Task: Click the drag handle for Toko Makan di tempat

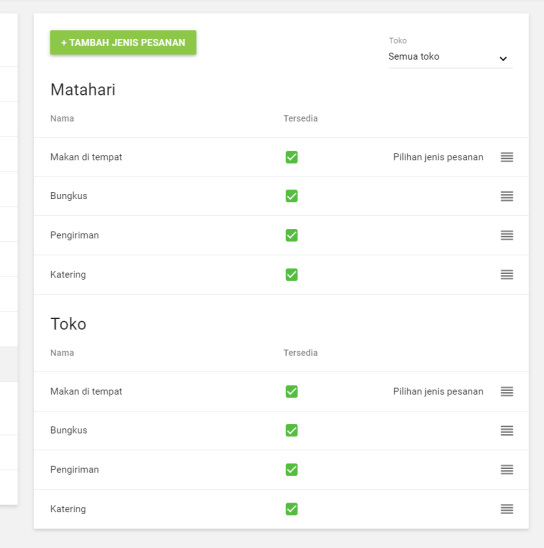Action: click(x=507, y=391)
